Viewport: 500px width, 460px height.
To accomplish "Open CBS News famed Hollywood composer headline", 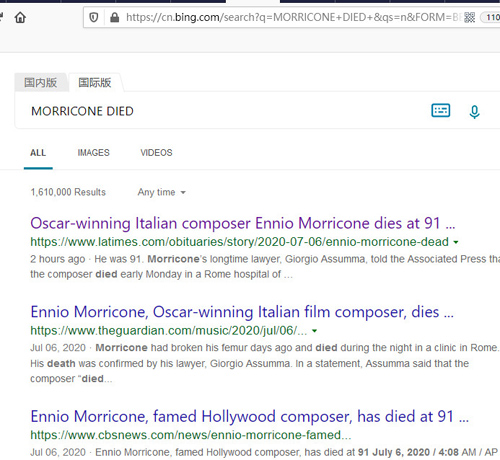I will pyautogui.click(x=250, y=417).
